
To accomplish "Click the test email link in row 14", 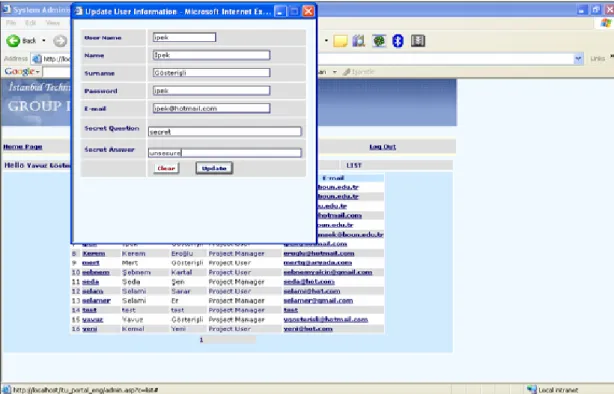I will [x=291, y=310].
